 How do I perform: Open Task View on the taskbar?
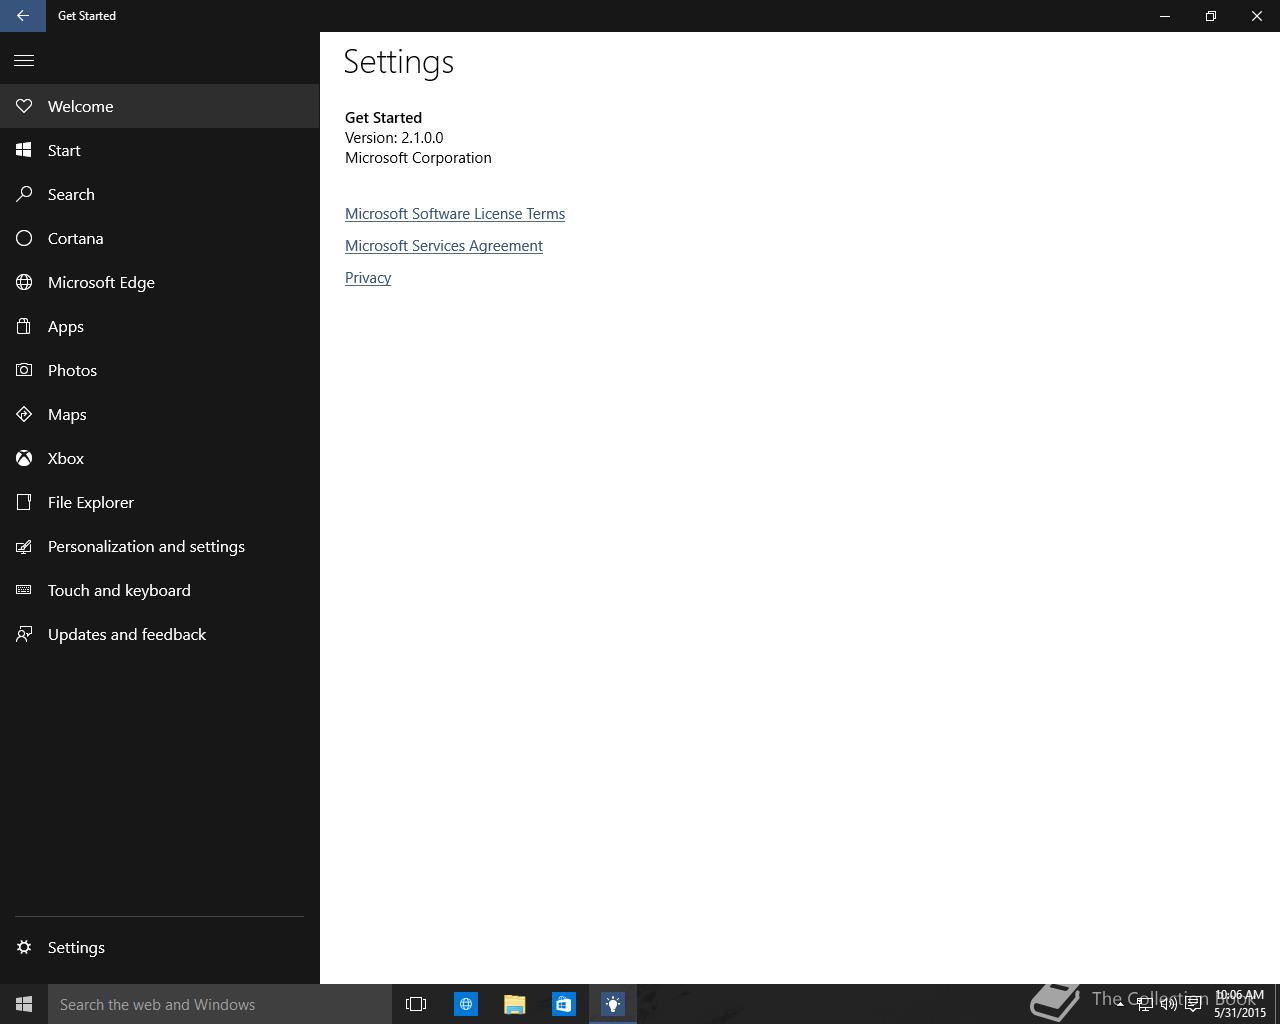coord(416,1004)
